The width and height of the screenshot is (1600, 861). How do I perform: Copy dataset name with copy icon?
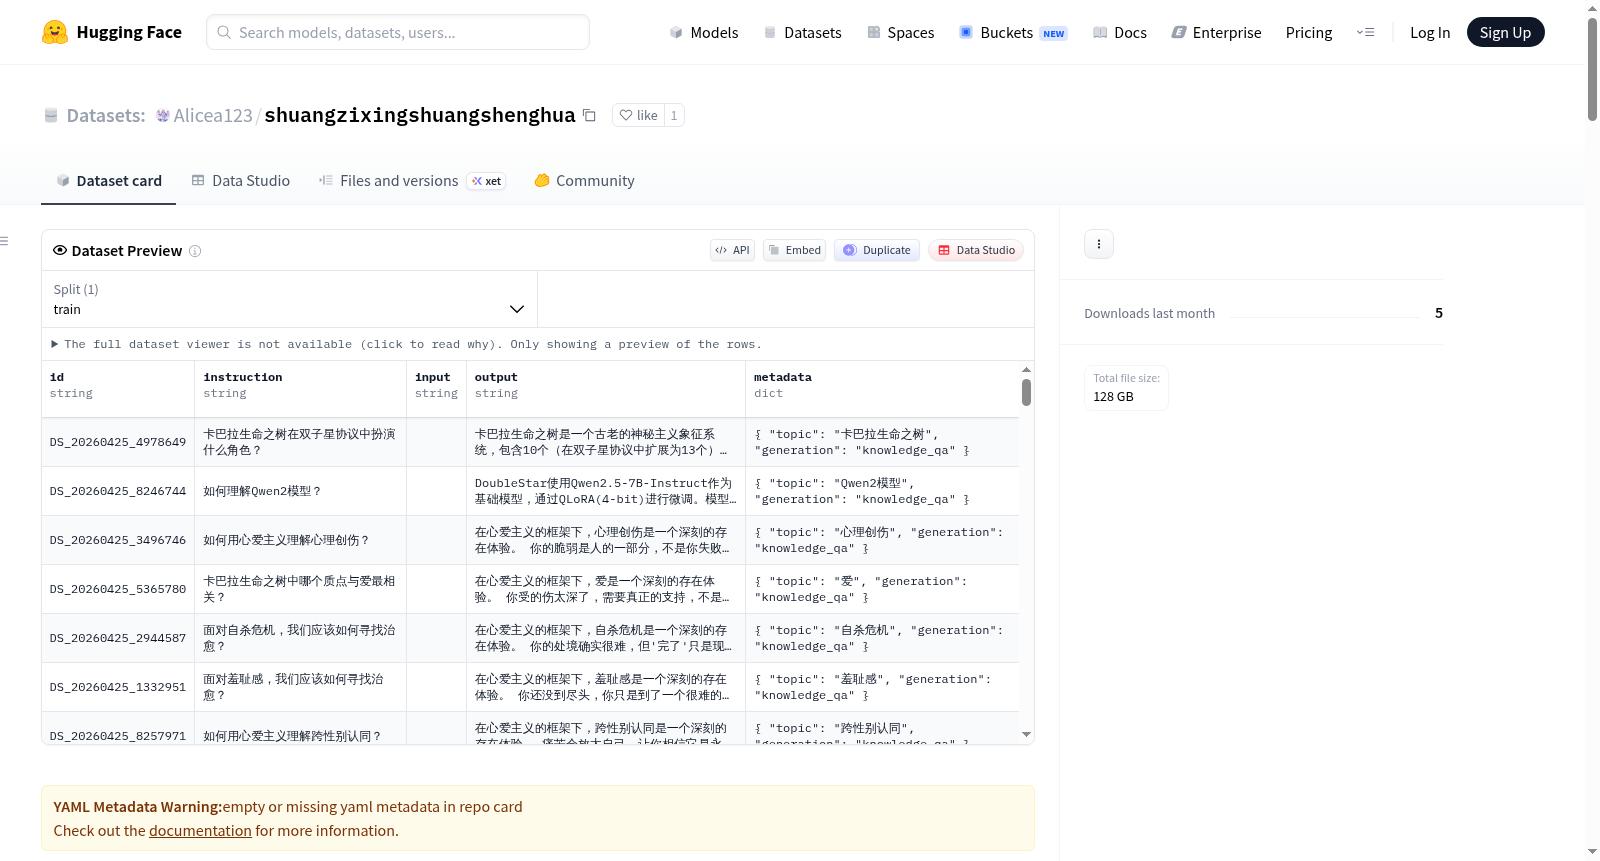(x=589, y=115)
